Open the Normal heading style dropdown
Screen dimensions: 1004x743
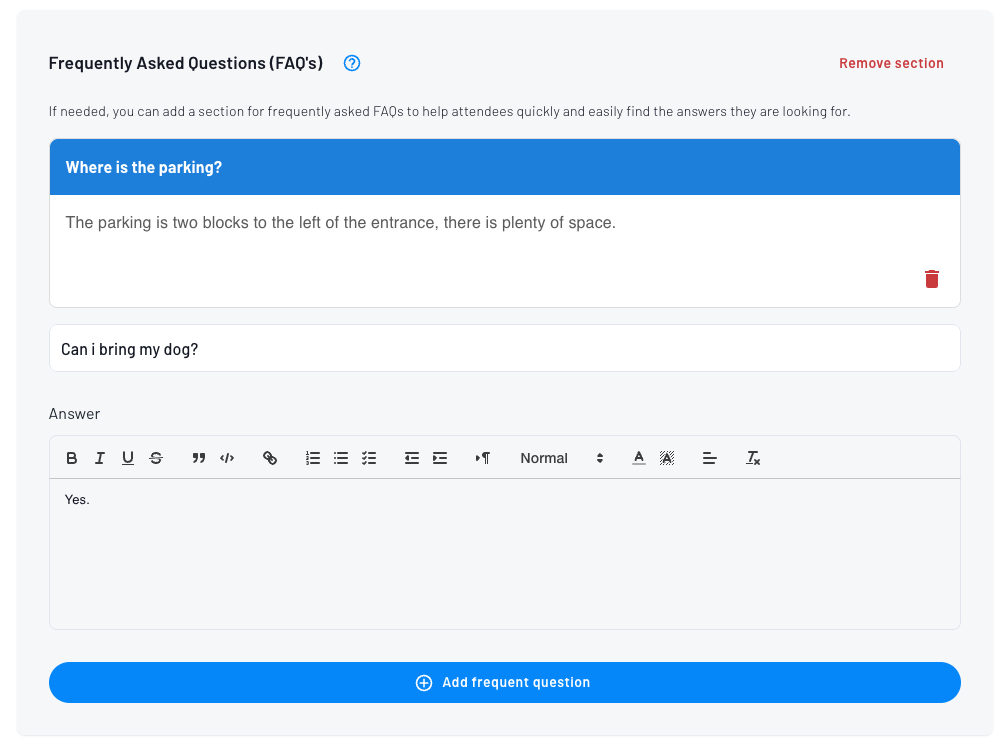coord(561,458)
